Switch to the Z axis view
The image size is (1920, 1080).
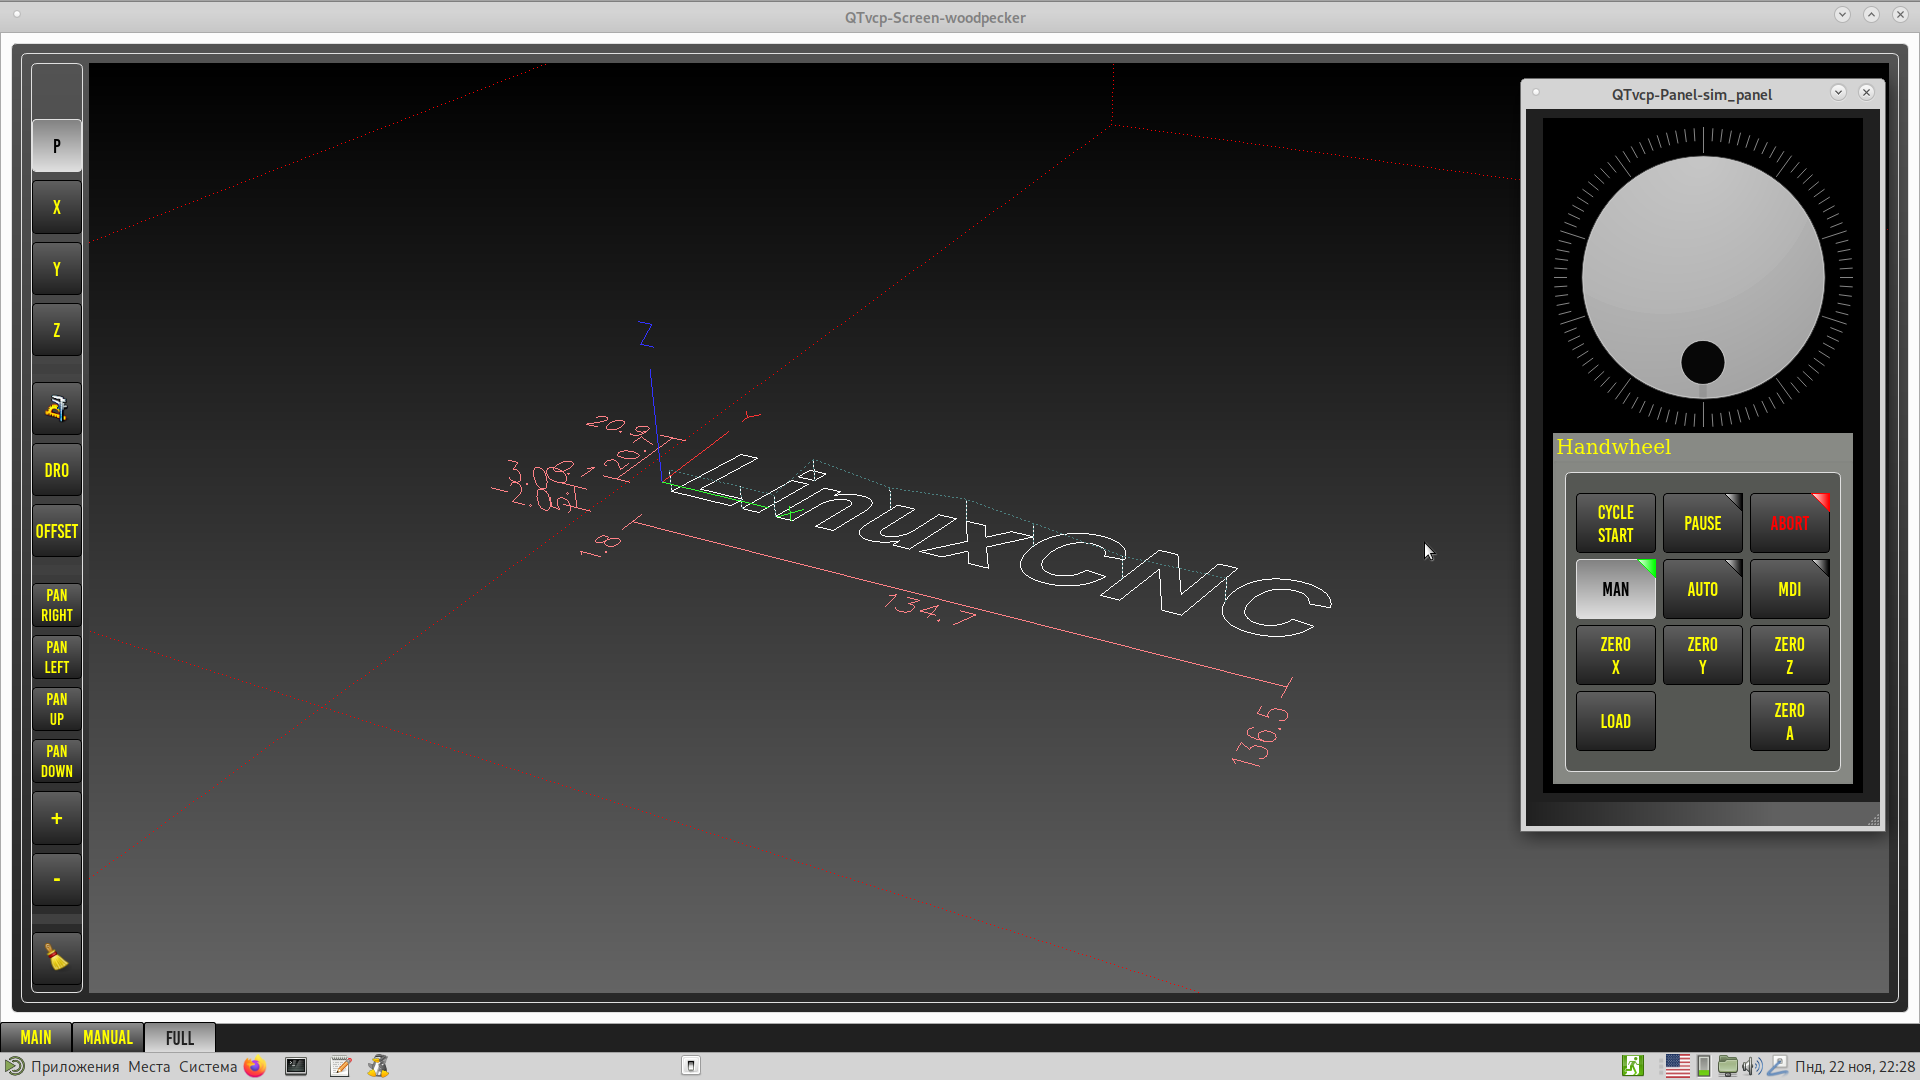pyautogui.click(x=57, y=330)
